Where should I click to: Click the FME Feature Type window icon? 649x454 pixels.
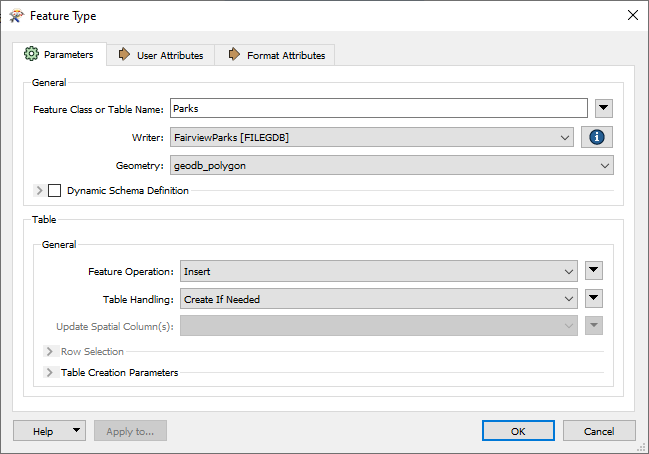point(16,16)
